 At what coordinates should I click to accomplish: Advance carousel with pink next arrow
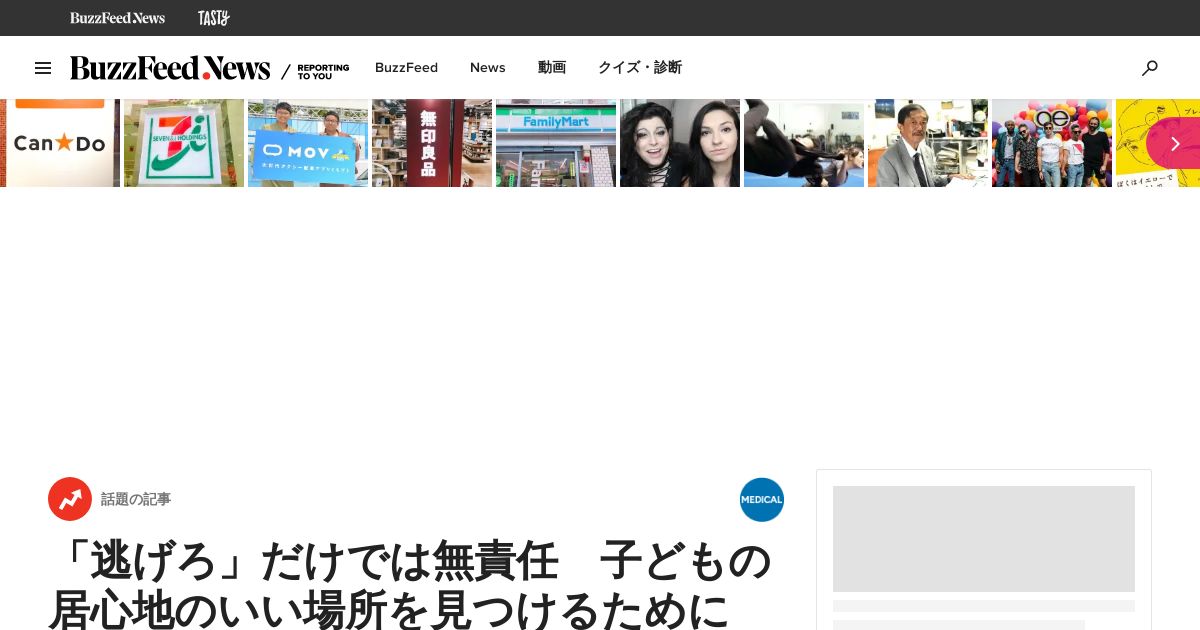(x=1174, y=143)
